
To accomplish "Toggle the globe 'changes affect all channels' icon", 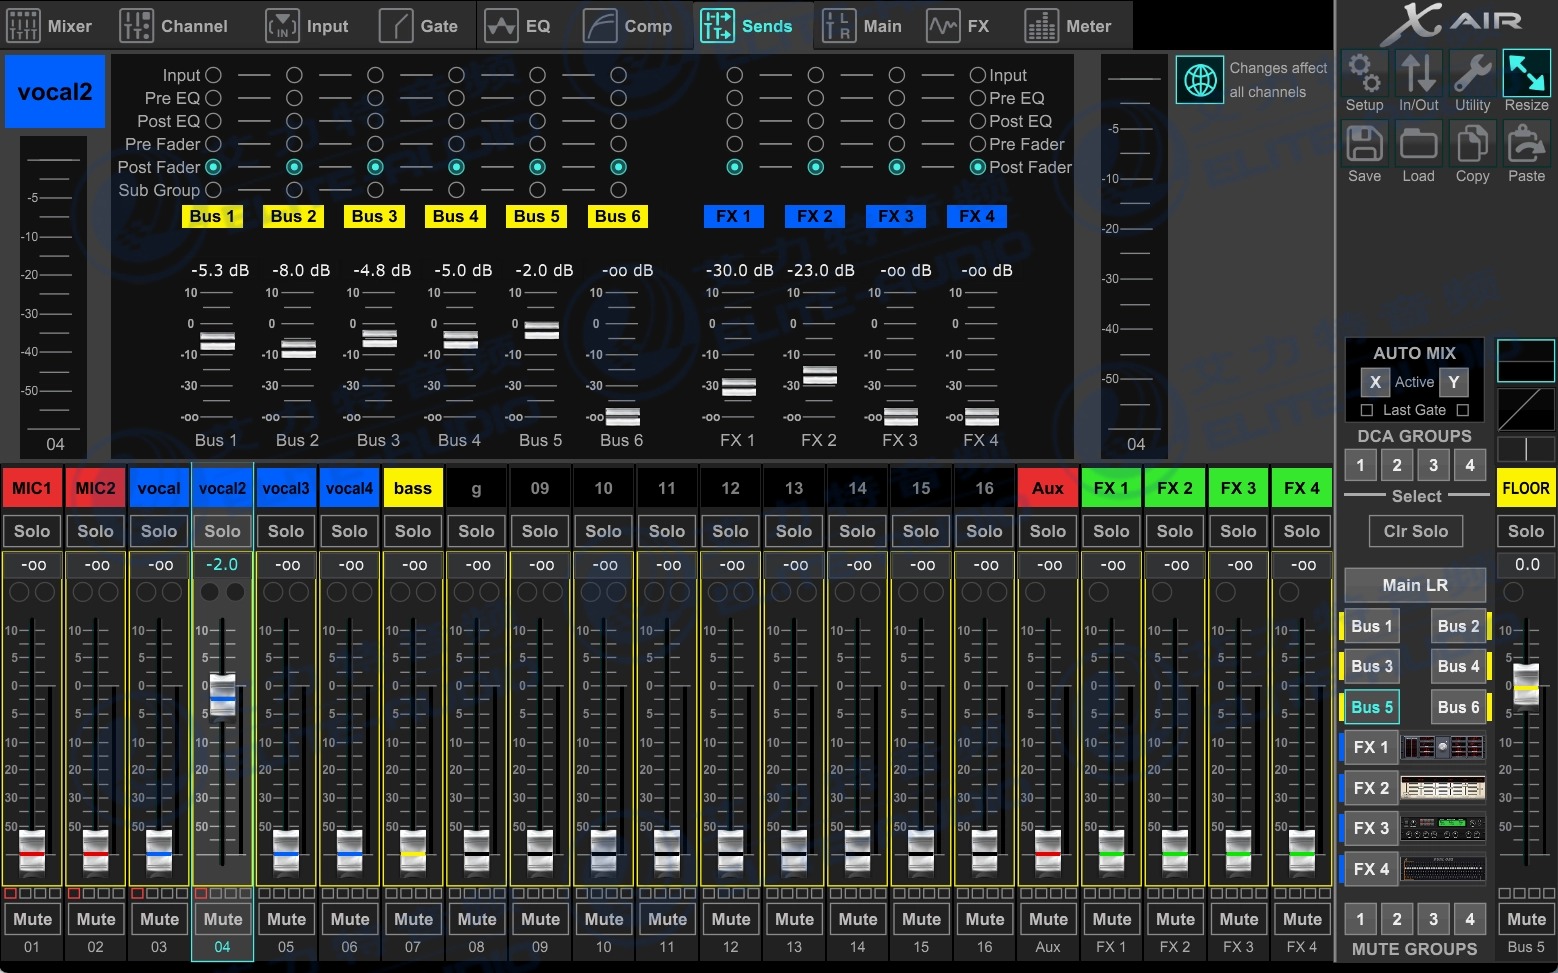I will tap(1200, 80).
